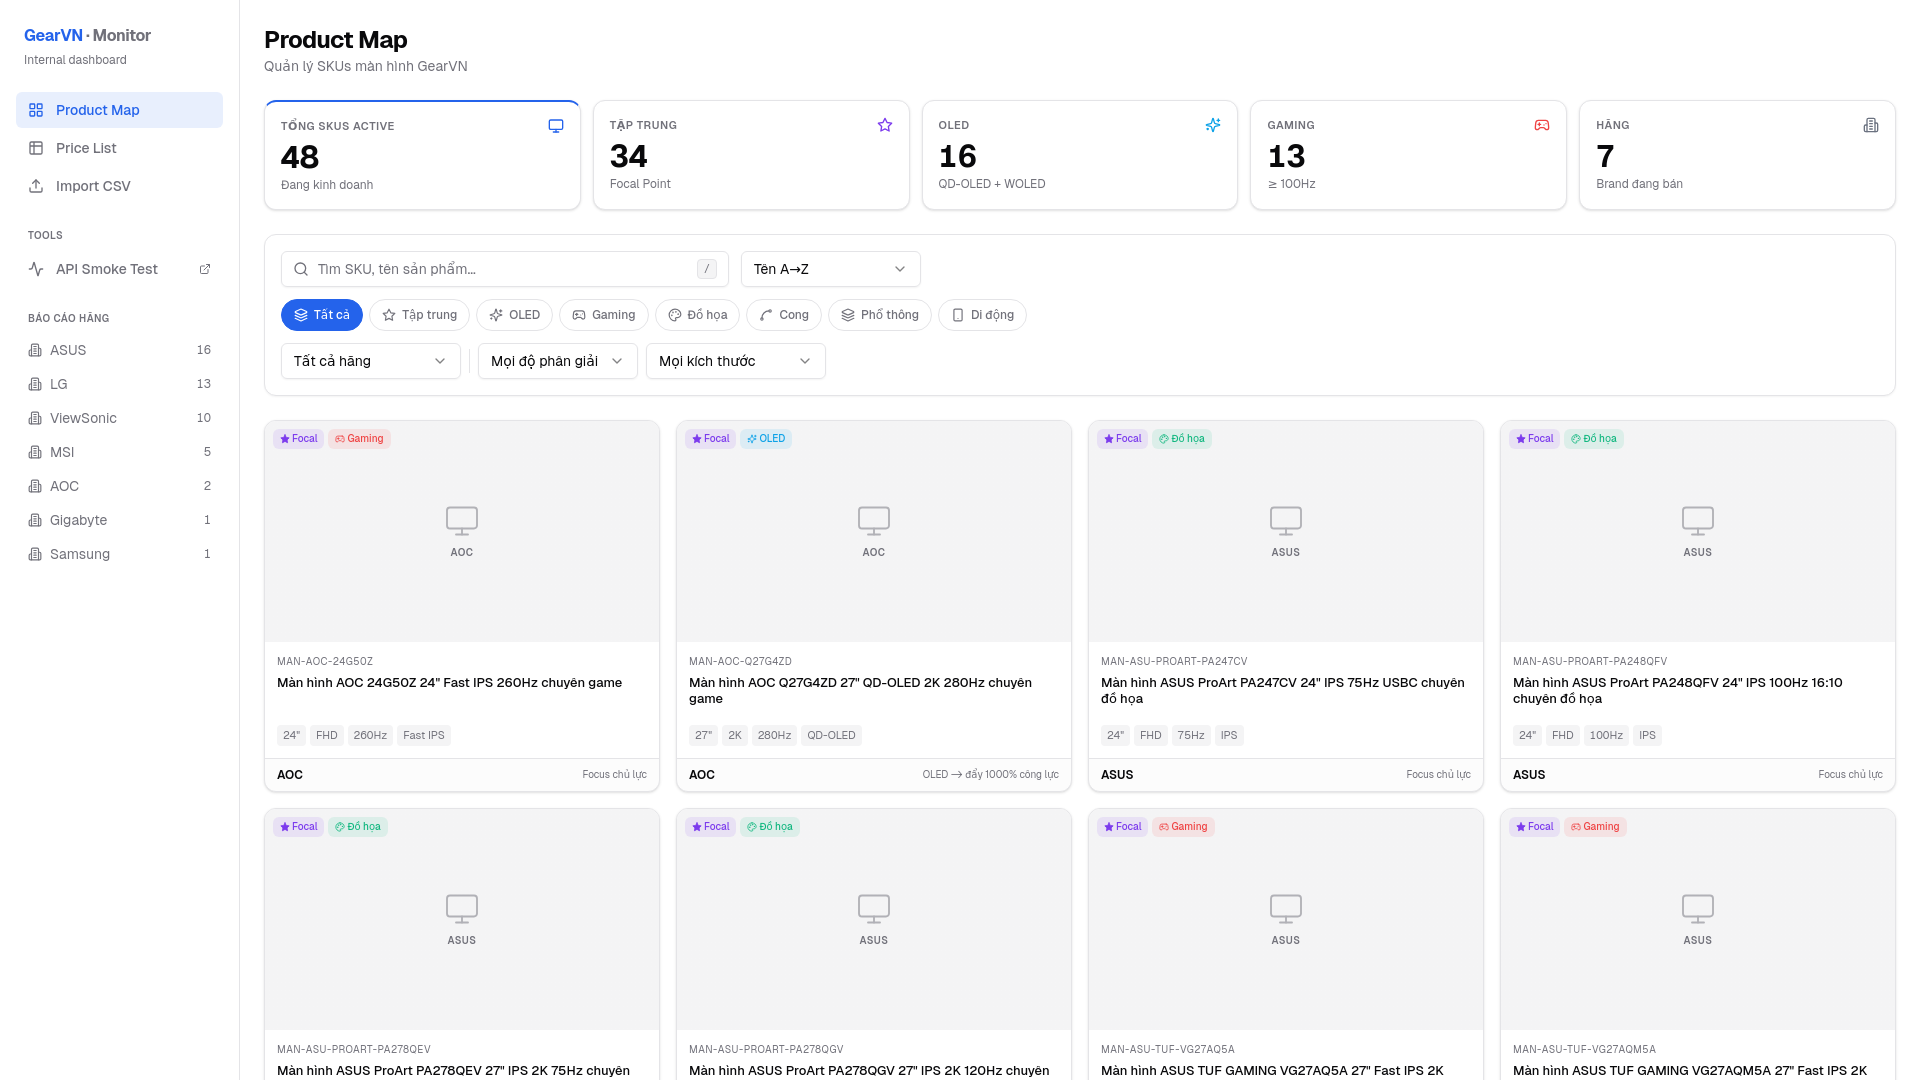This screenshot has width=1920, height=1080.
Task: Click Focal badge on AOC 24G50Z card
Action: coord(298,438)
